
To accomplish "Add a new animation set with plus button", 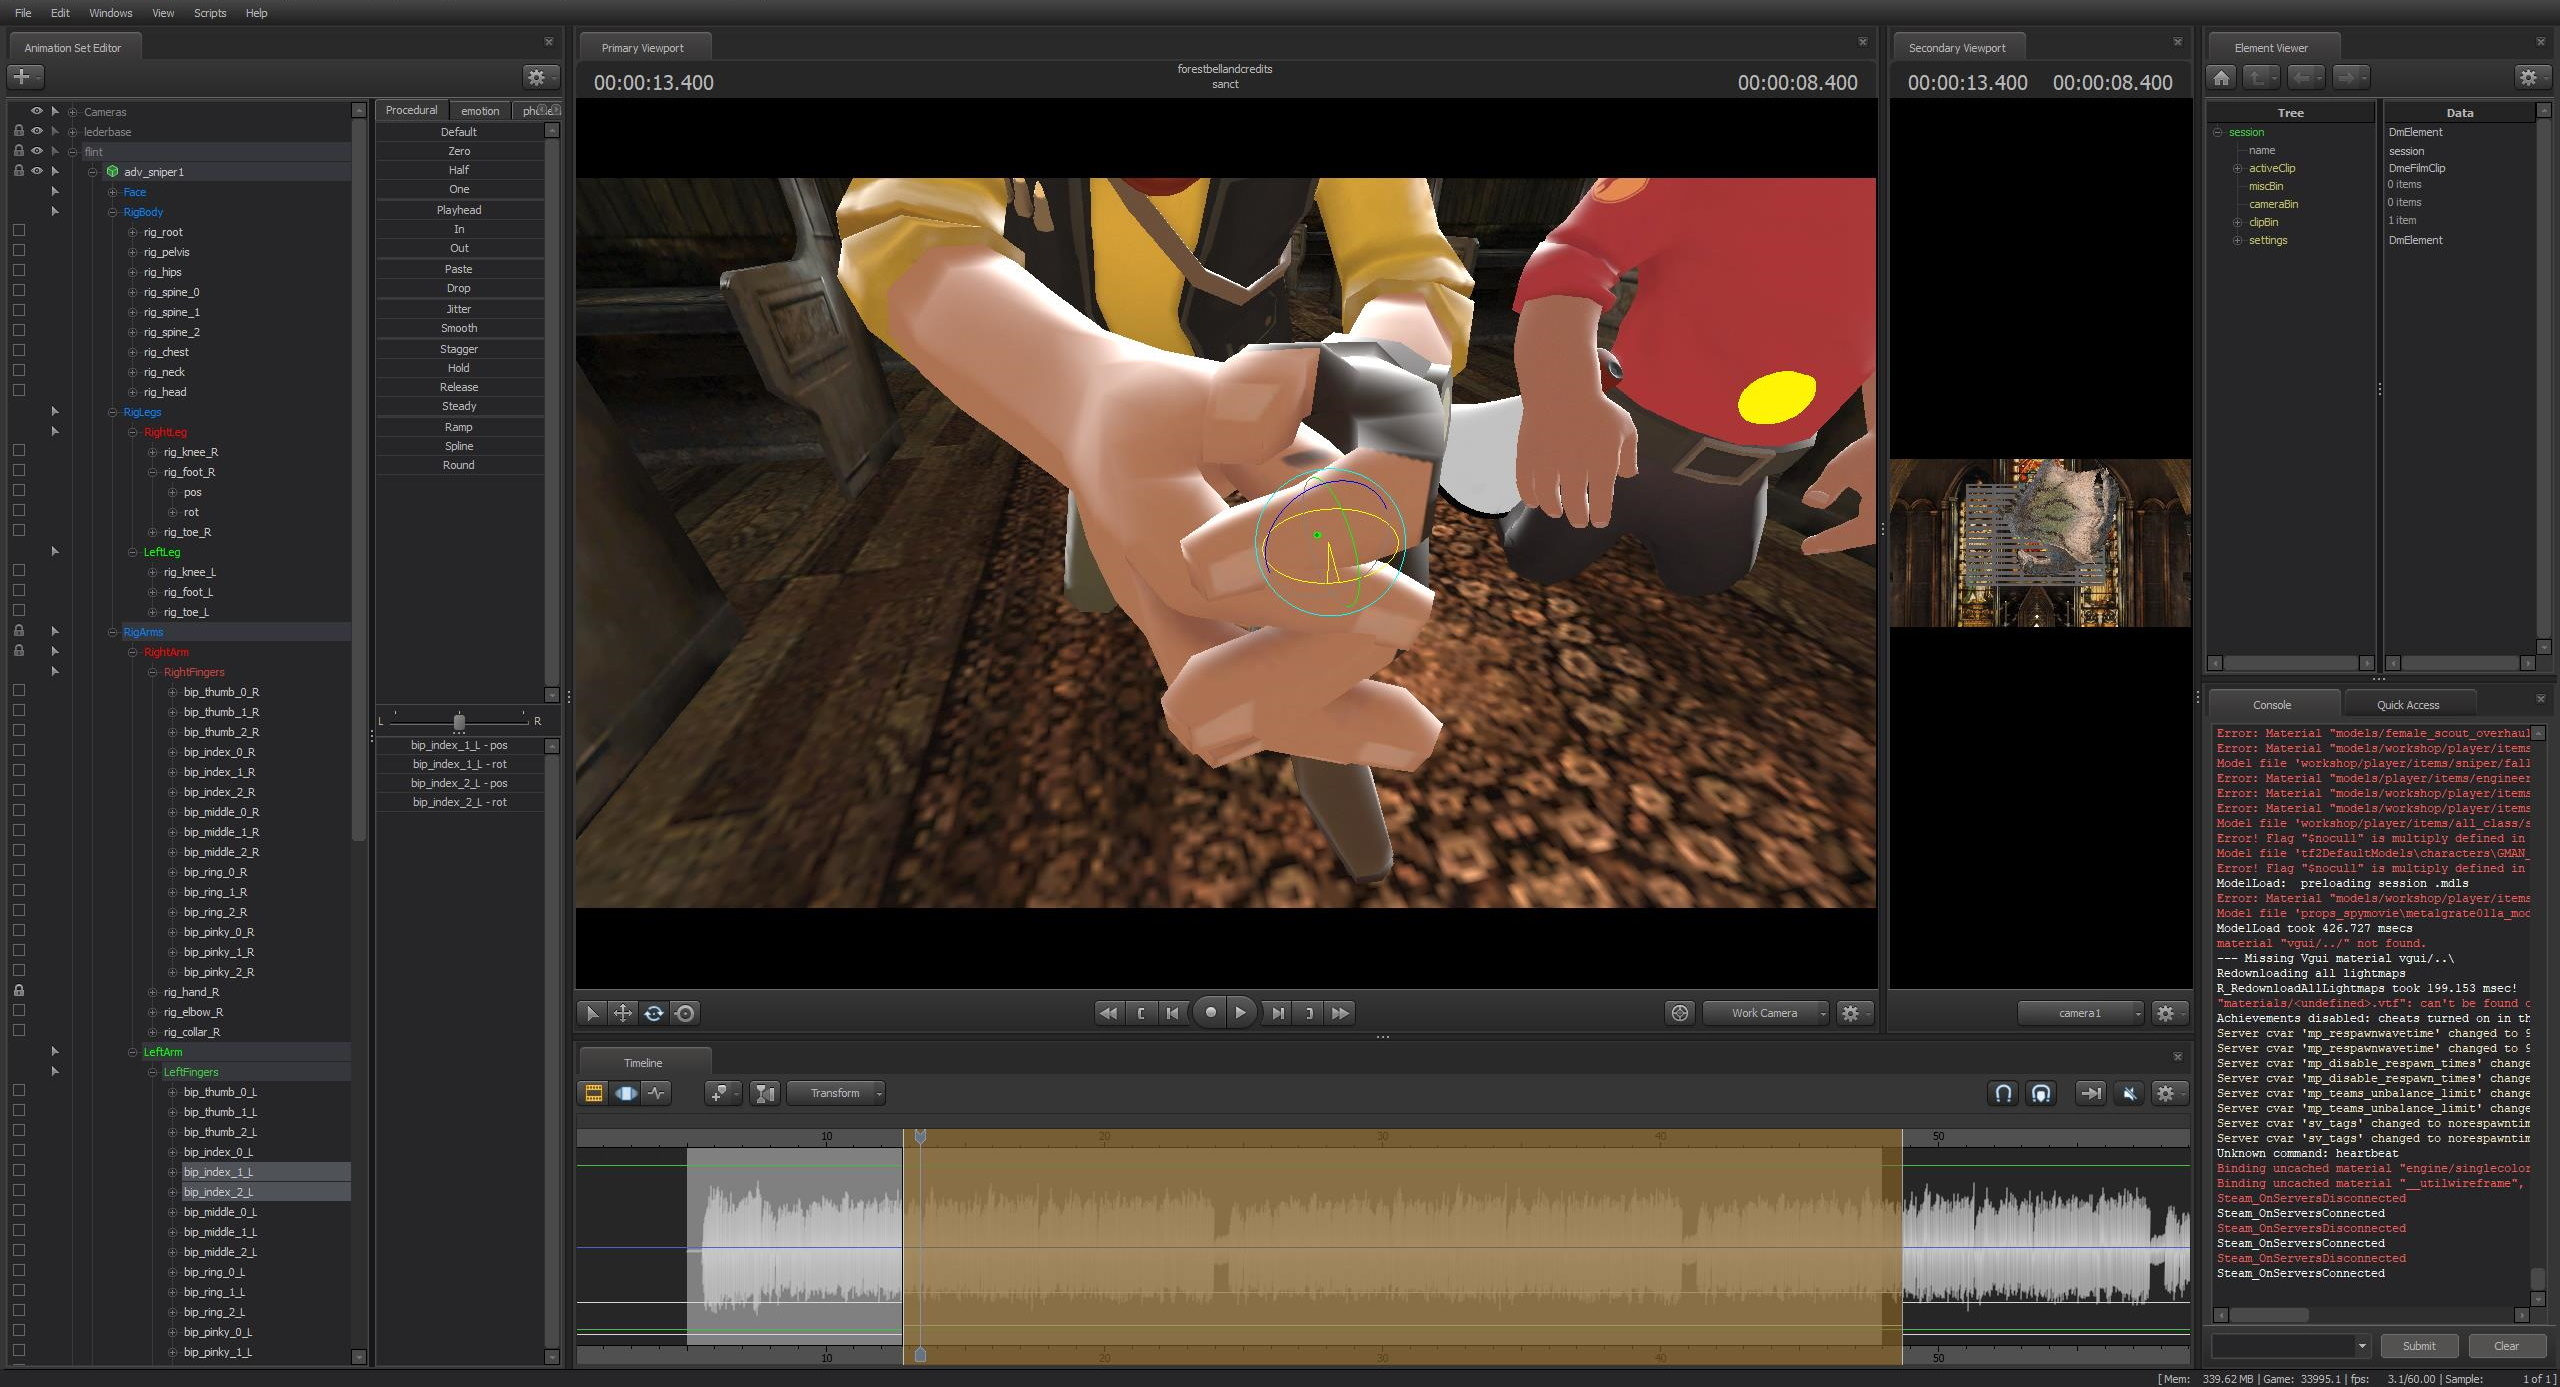I will pyautogui.click(x=25, y=77).
